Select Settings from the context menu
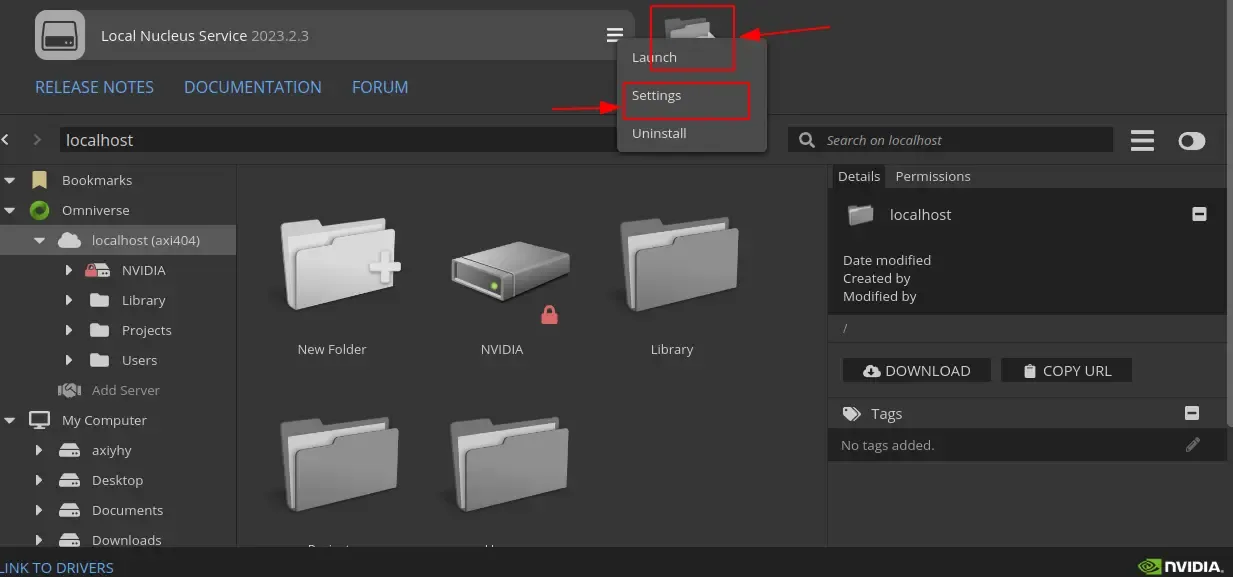This screenshot has height=577, width=1233. point(656,96)
